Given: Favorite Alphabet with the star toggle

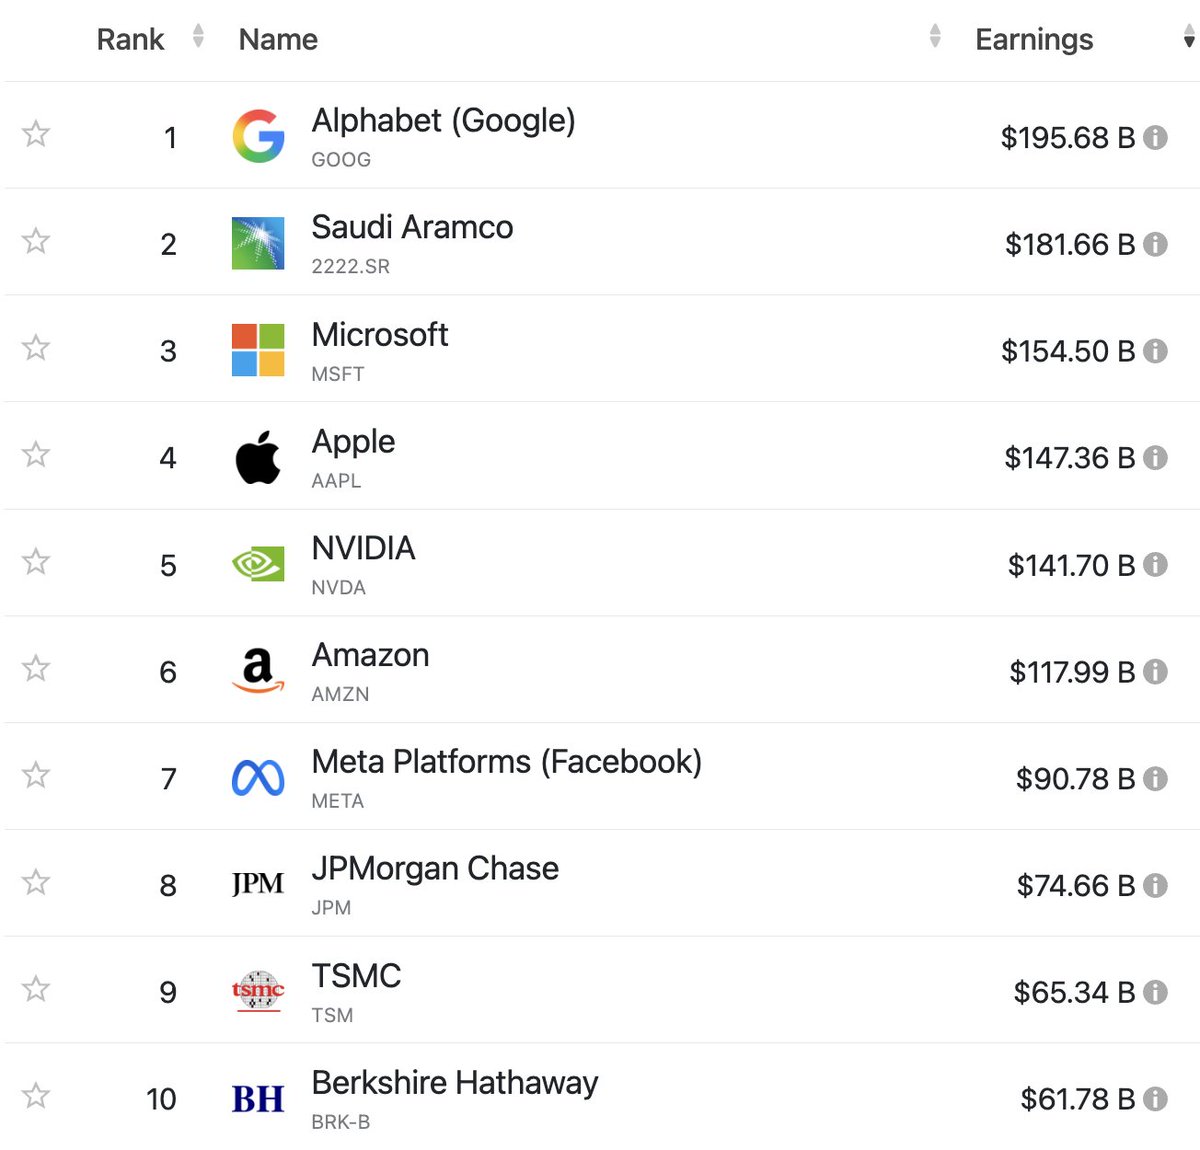Looking at the screenshot, I should pyautogui.click(x=36, y=133).
